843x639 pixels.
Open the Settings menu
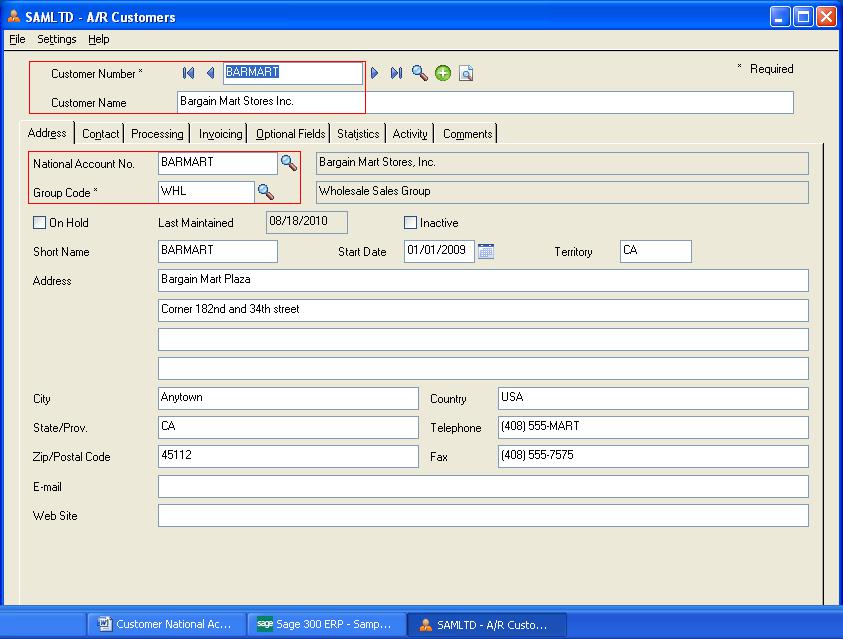(56, 39)
